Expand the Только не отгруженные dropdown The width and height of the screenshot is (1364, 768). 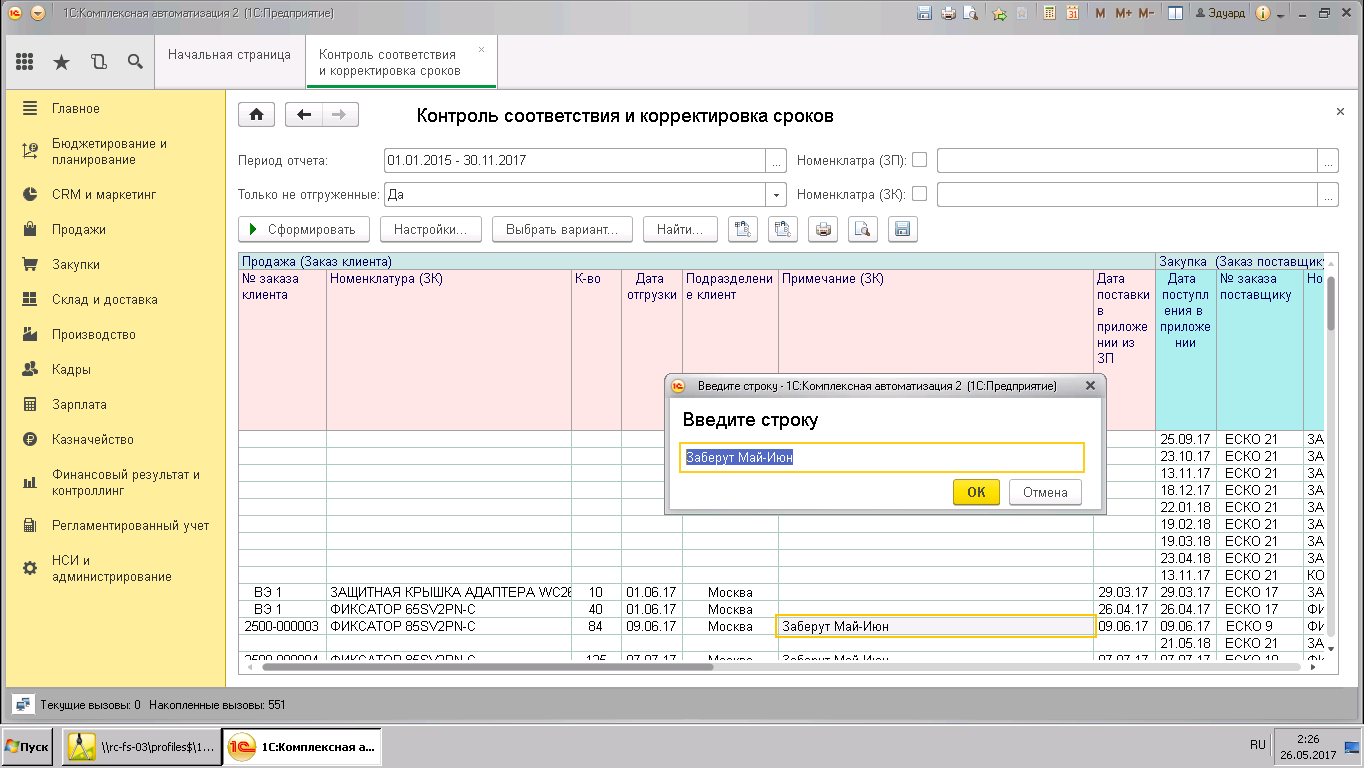click(776, 195)
